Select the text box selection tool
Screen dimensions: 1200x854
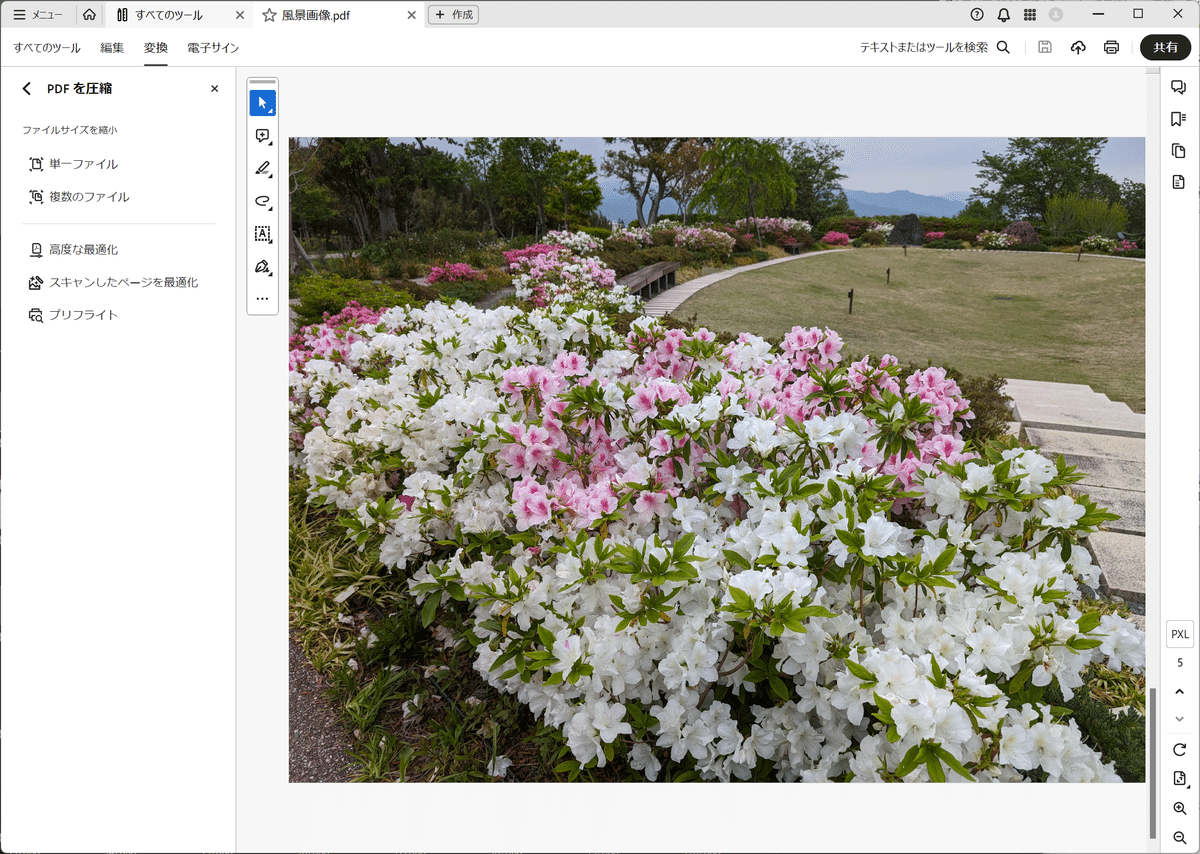[263, 234]
